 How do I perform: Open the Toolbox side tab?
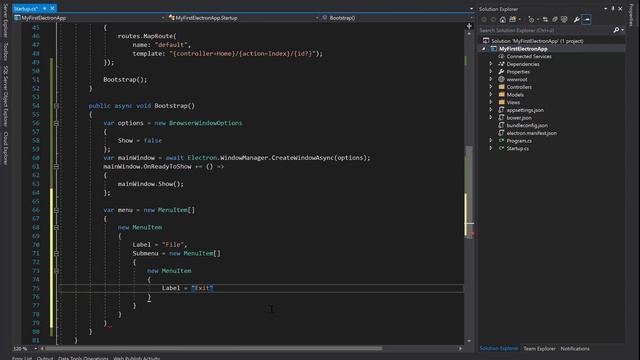pyautogui.click(x=5, y=52)
